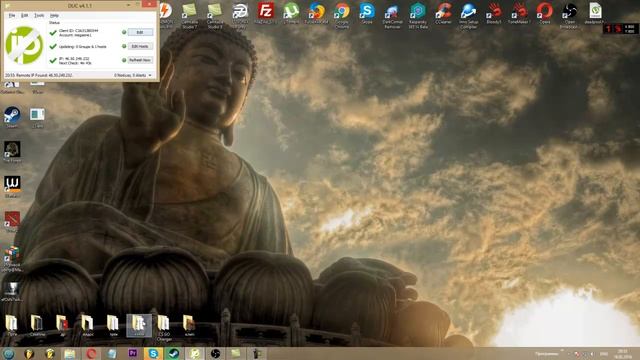Click the No-IP logo in DUC window
This screenshot has height=360, width=640.
coord(24,45)
